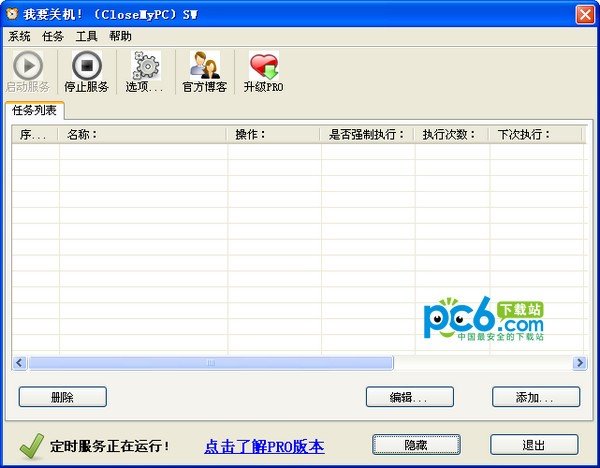Click the 退出 exit button
This screenshot has width=600, height=468.
(x=534, y=444)
